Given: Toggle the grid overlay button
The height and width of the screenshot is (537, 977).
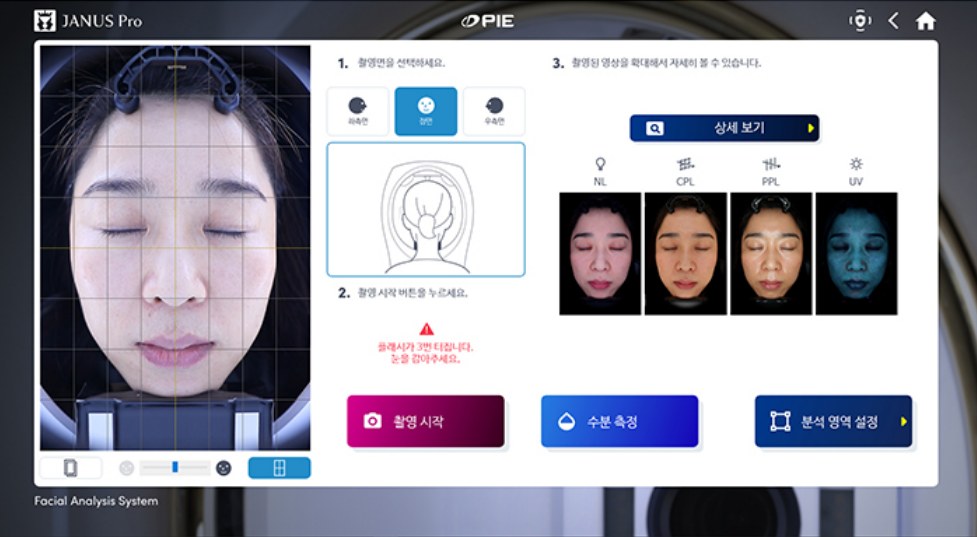Looking at the screenshot, I should 279,468.
